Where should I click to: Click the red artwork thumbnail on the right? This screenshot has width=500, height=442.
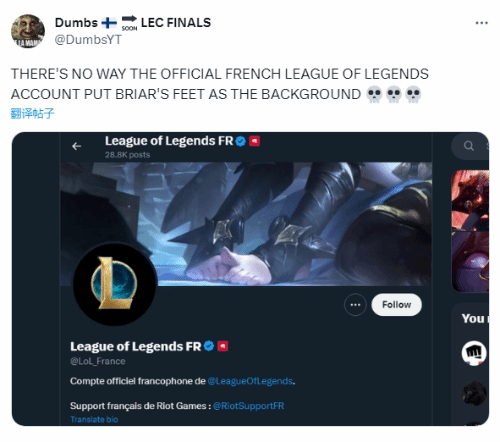470,231
